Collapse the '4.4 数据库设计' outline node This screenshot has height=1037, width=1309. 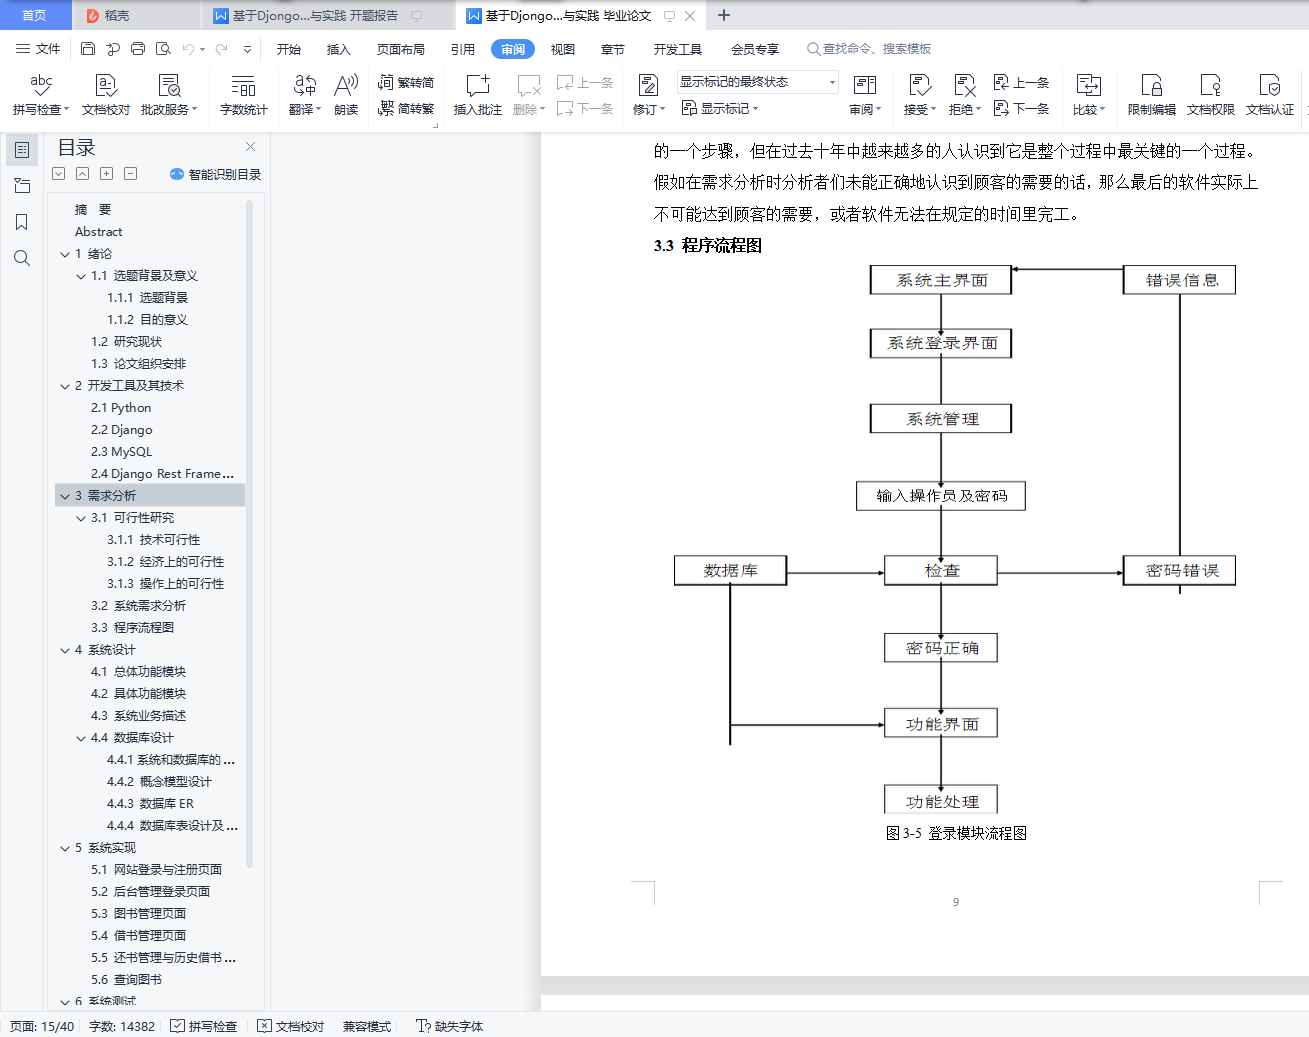click(81, 738)
